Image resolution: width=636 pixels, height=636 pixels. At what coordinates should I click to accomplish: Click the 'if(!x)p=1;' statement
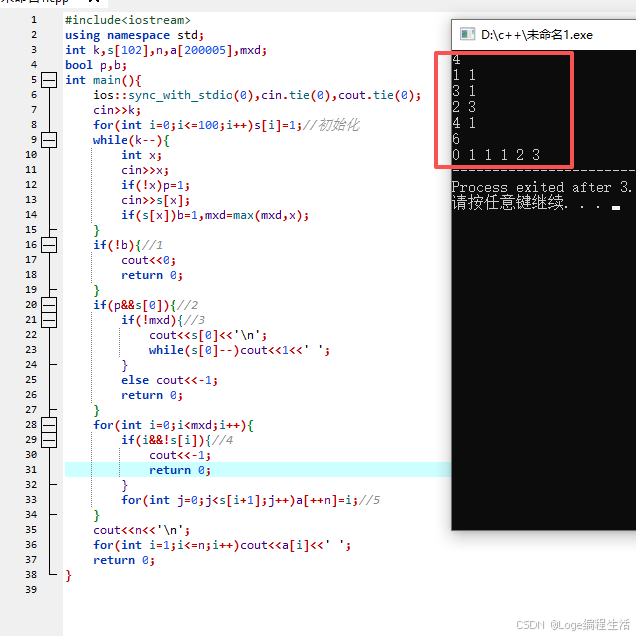[155, 185]
